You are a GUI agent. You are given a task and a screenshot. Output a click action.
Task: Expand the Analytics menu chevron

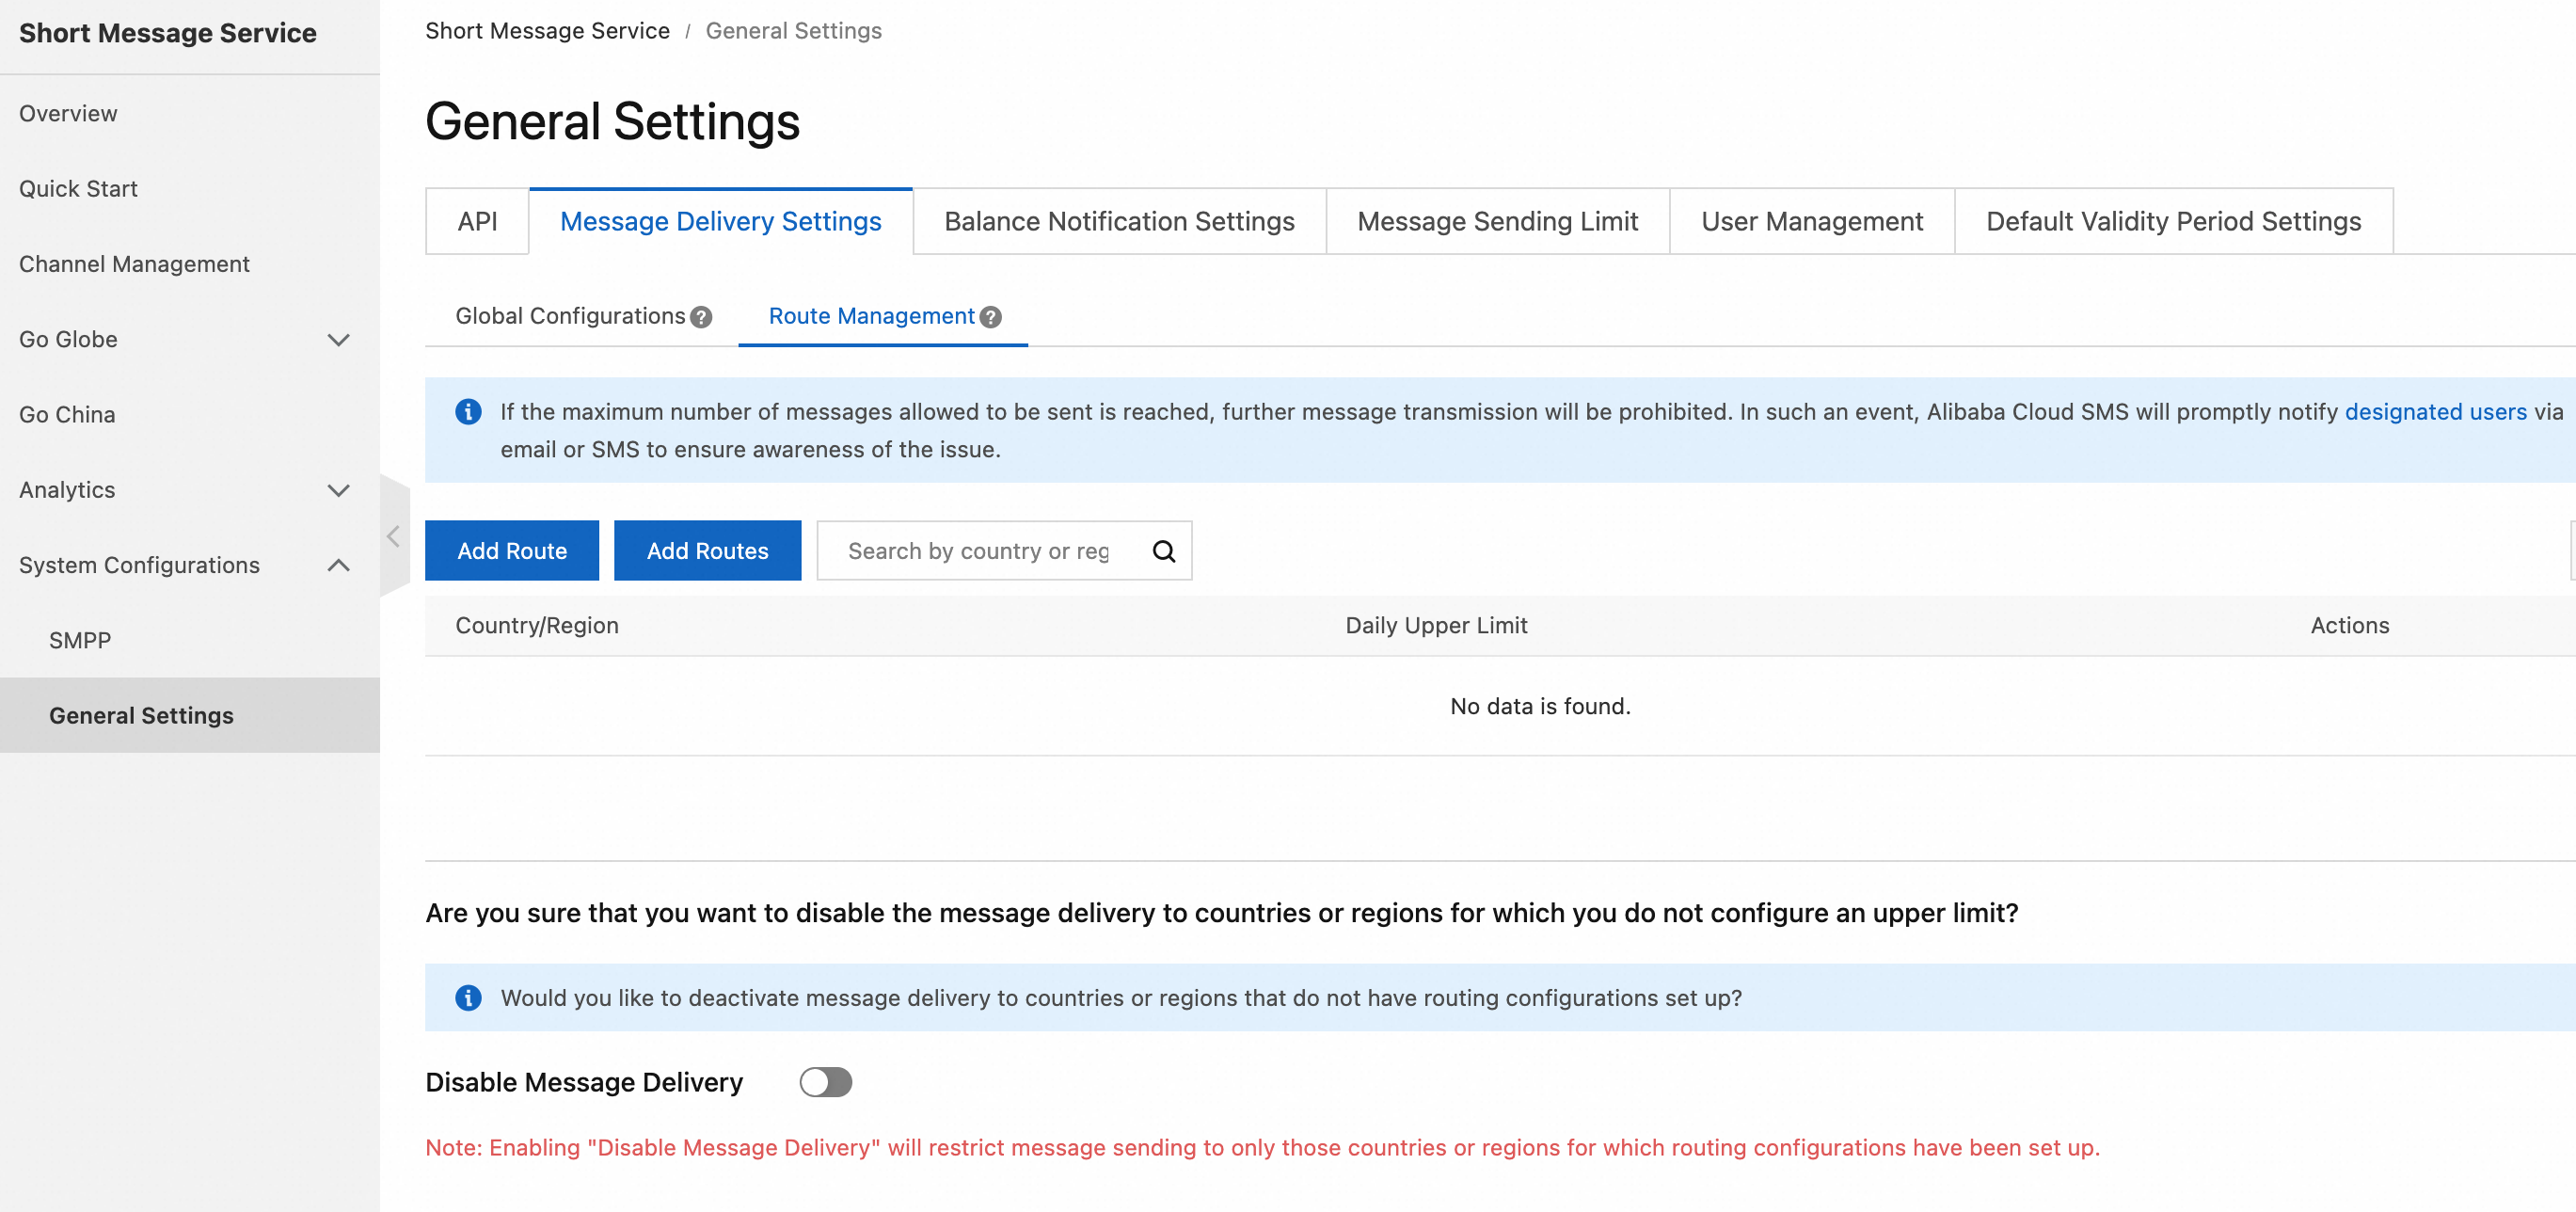click(339, 490)
